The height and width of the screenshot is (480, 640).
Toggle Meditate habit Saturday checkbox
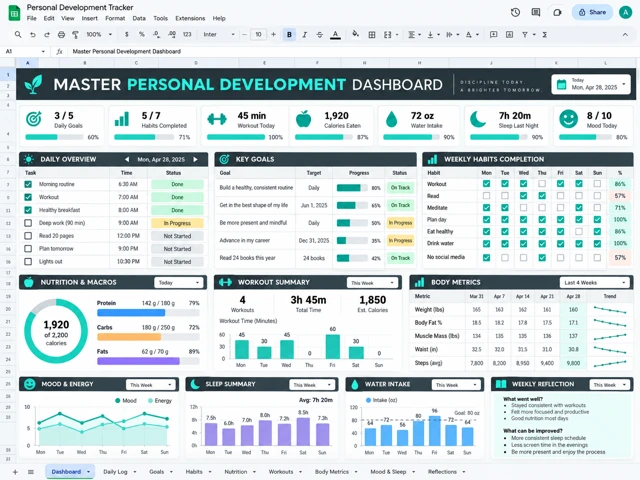click(x=579, y=207)
